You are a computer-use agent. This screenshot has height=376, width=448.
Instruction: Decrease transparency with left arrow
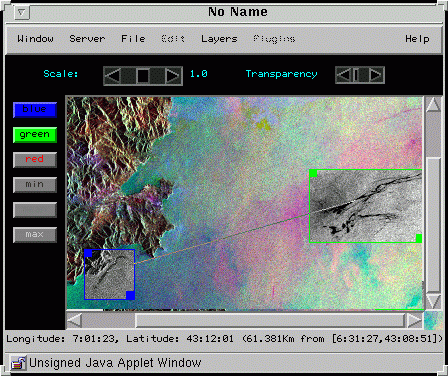point(343,75)
